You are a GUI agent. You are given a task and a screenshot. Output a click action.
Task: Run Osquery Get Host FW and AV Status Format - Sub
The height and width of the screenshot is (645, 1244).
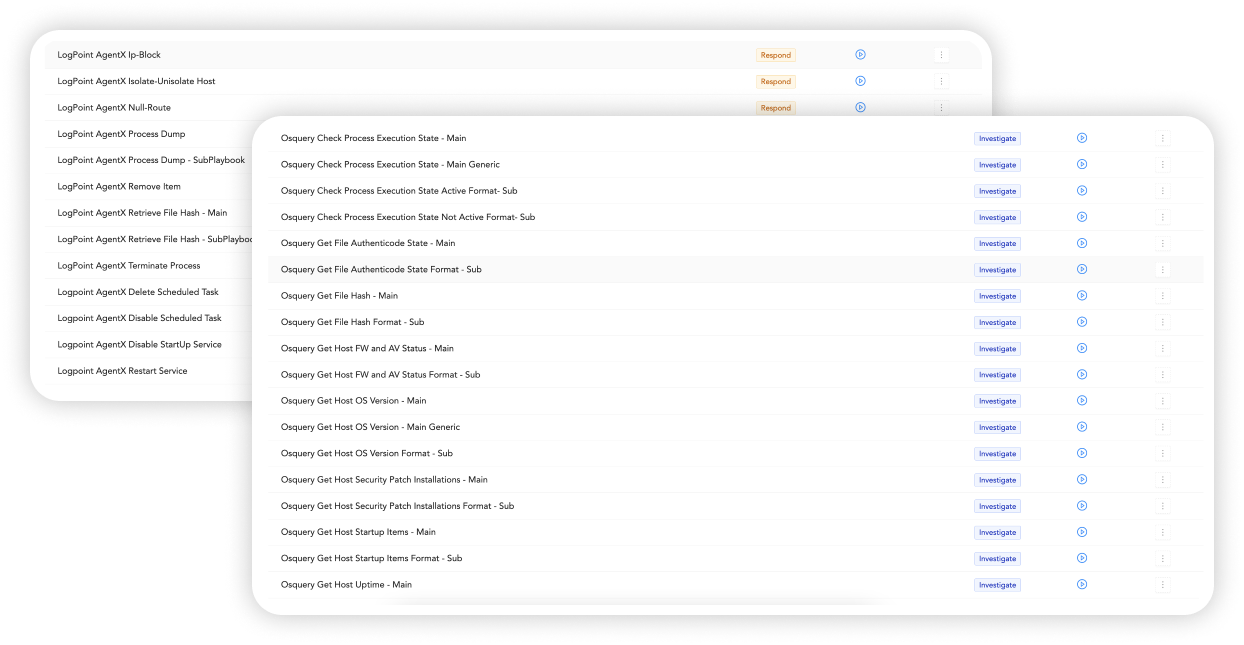pos(1082,374)
